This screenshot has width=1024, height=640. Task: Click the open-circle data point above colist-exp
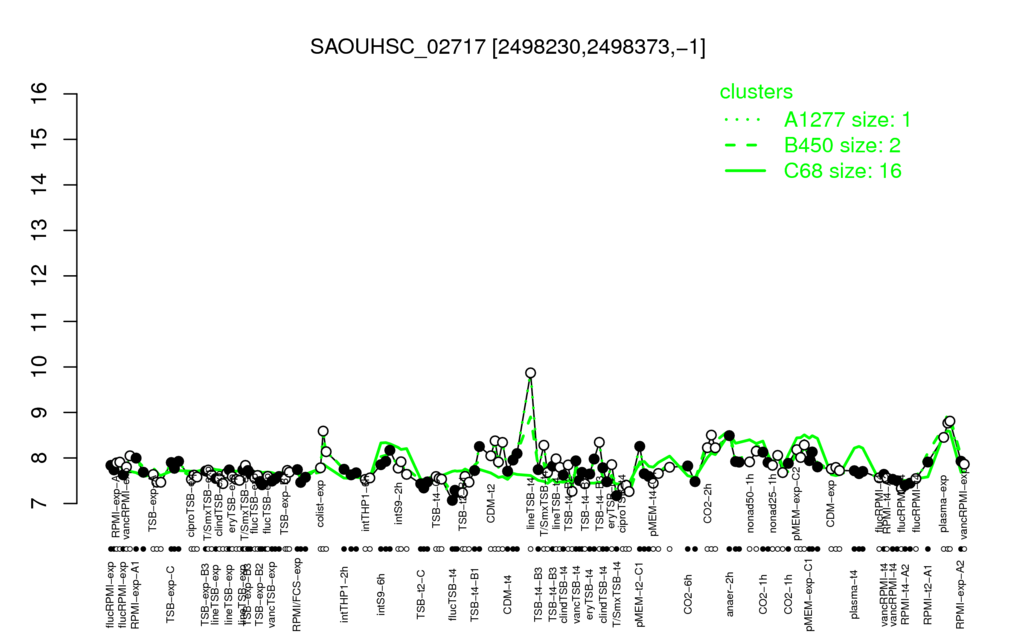323,431
